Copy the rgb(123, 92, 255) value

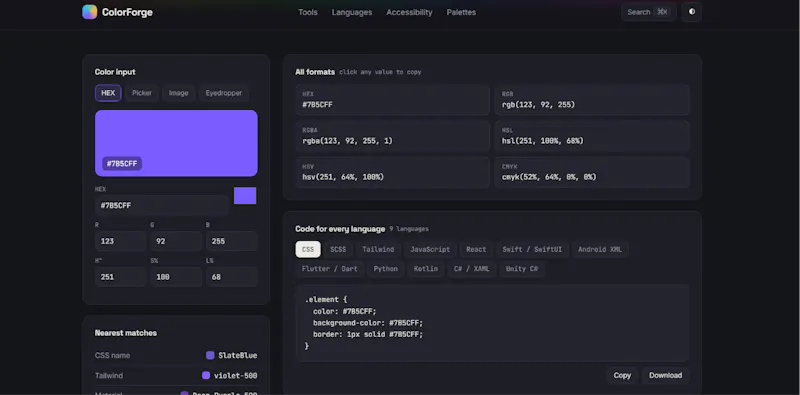[x=592, y=100]
